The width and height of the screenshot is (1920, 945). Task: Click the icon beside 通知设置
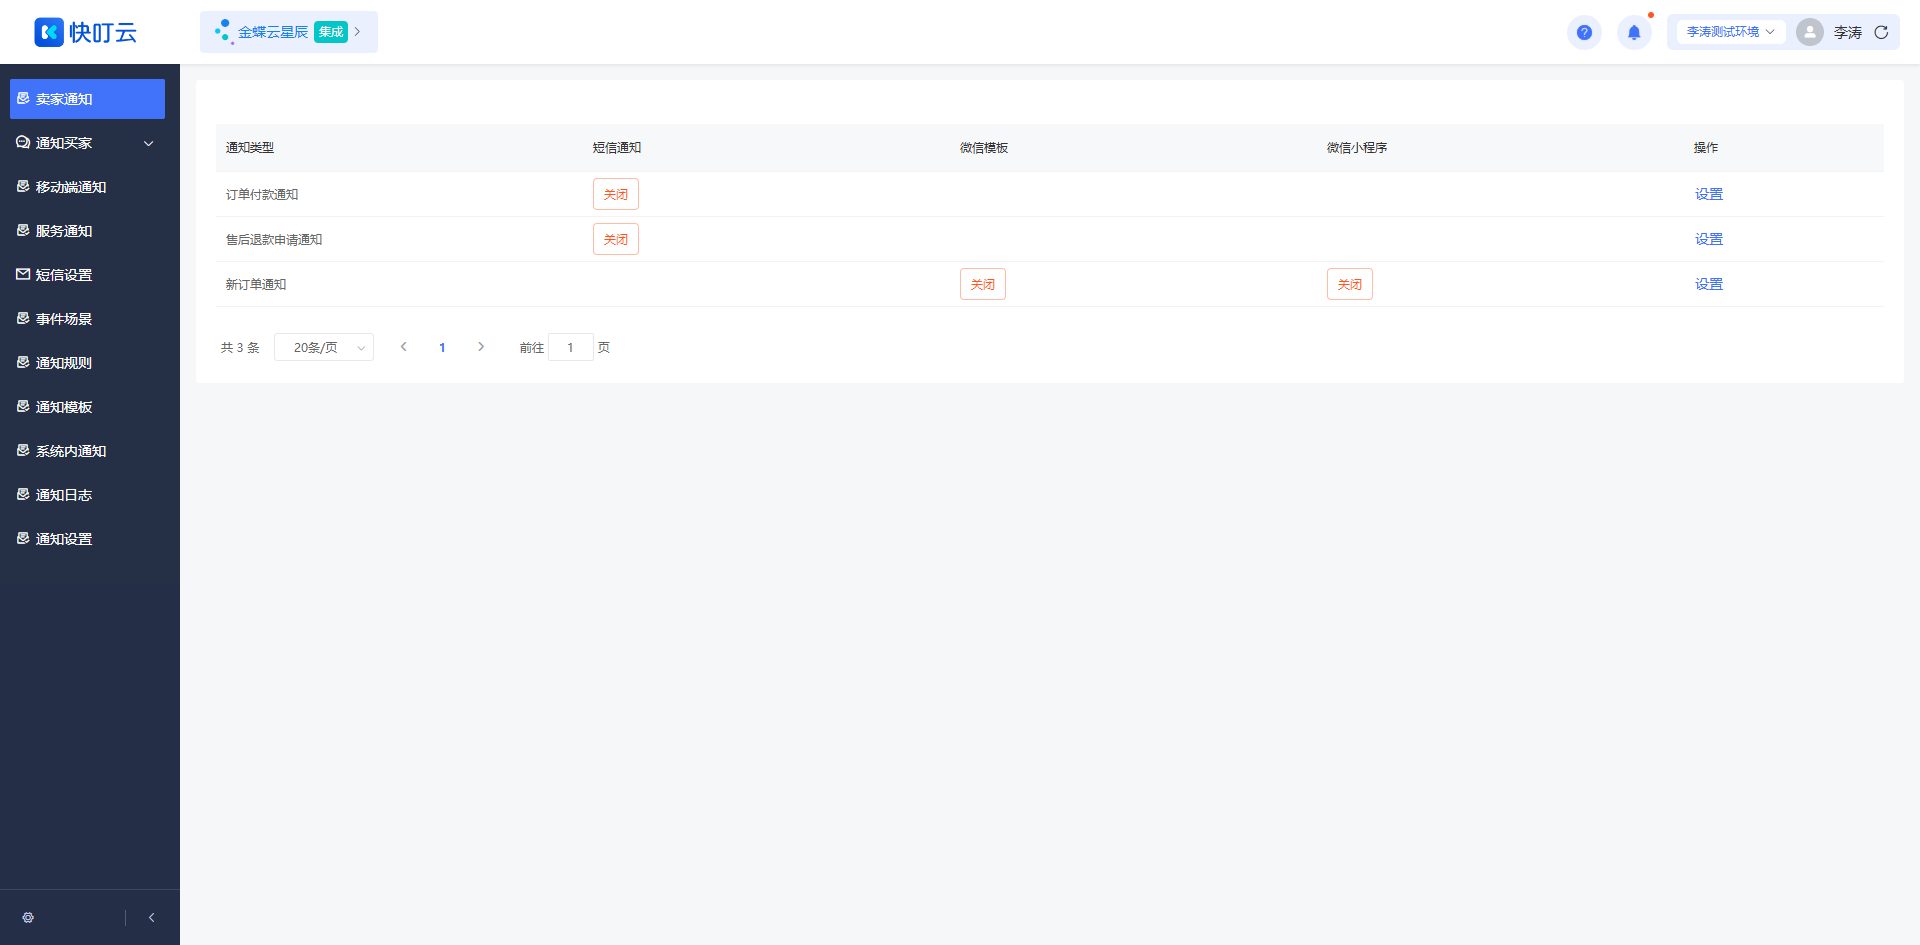(x=23, y=538)
